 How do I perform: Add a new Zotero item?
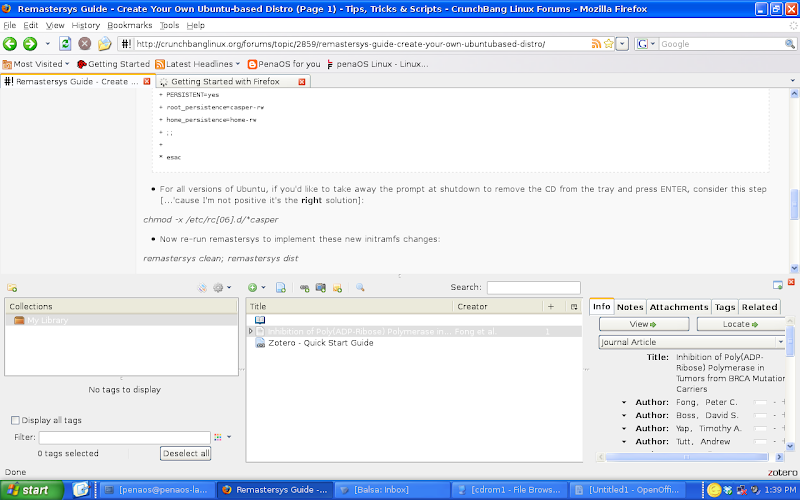coord(253,288)
